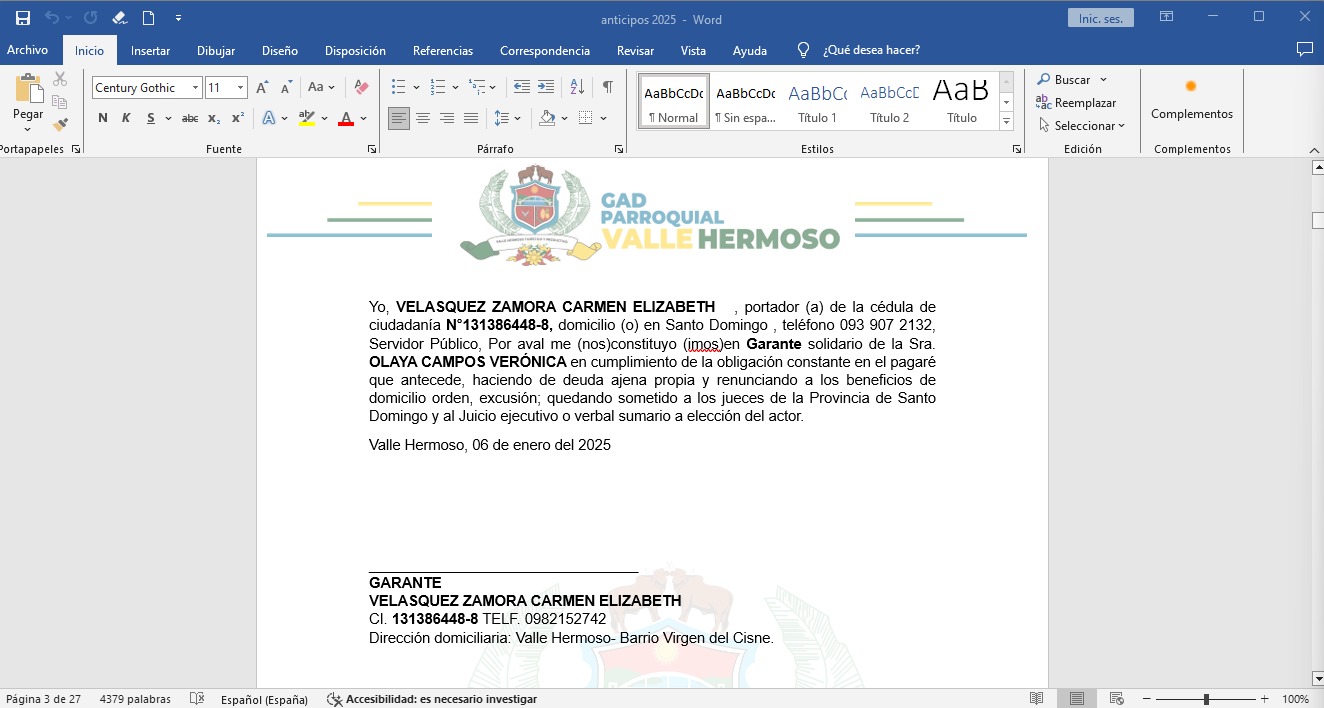Click the Reemplazar button
Viewport: 1324px width, 708px height.
[1076, 103]
